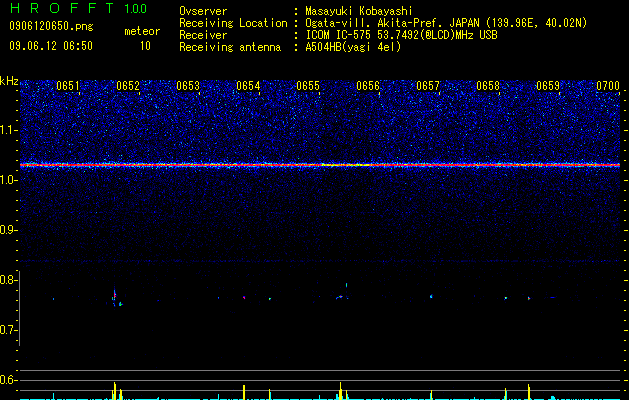Click the 0658 time marker
The height and width of the screenshot is (400, 629).
point(488,86)
